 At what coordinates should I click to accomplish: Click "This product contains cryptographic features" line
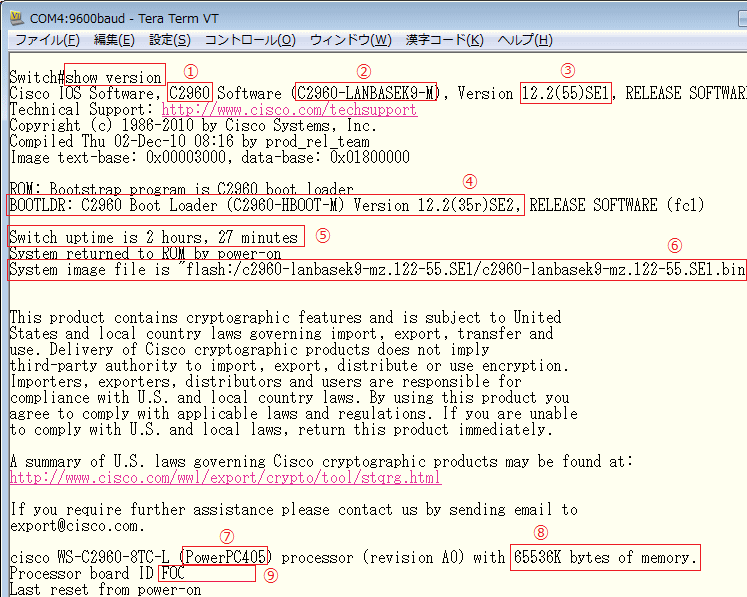tap(285, 317)
